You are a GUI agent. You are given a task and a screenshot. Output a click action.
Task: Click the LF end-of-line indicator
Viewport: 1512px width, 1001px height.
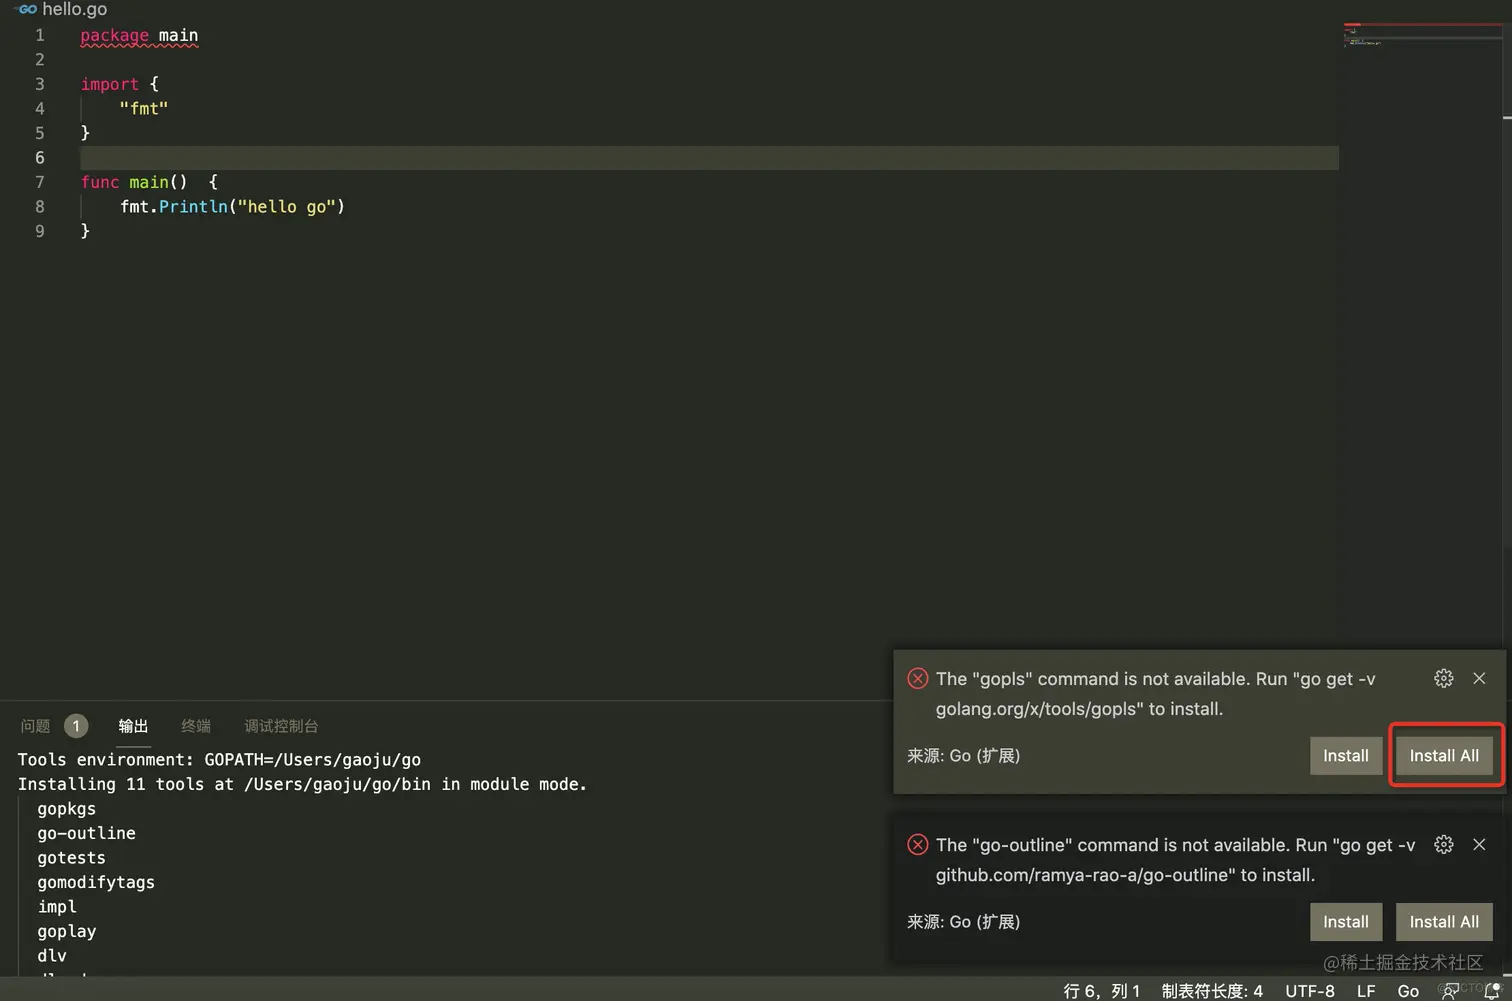tap(1365, 990)
